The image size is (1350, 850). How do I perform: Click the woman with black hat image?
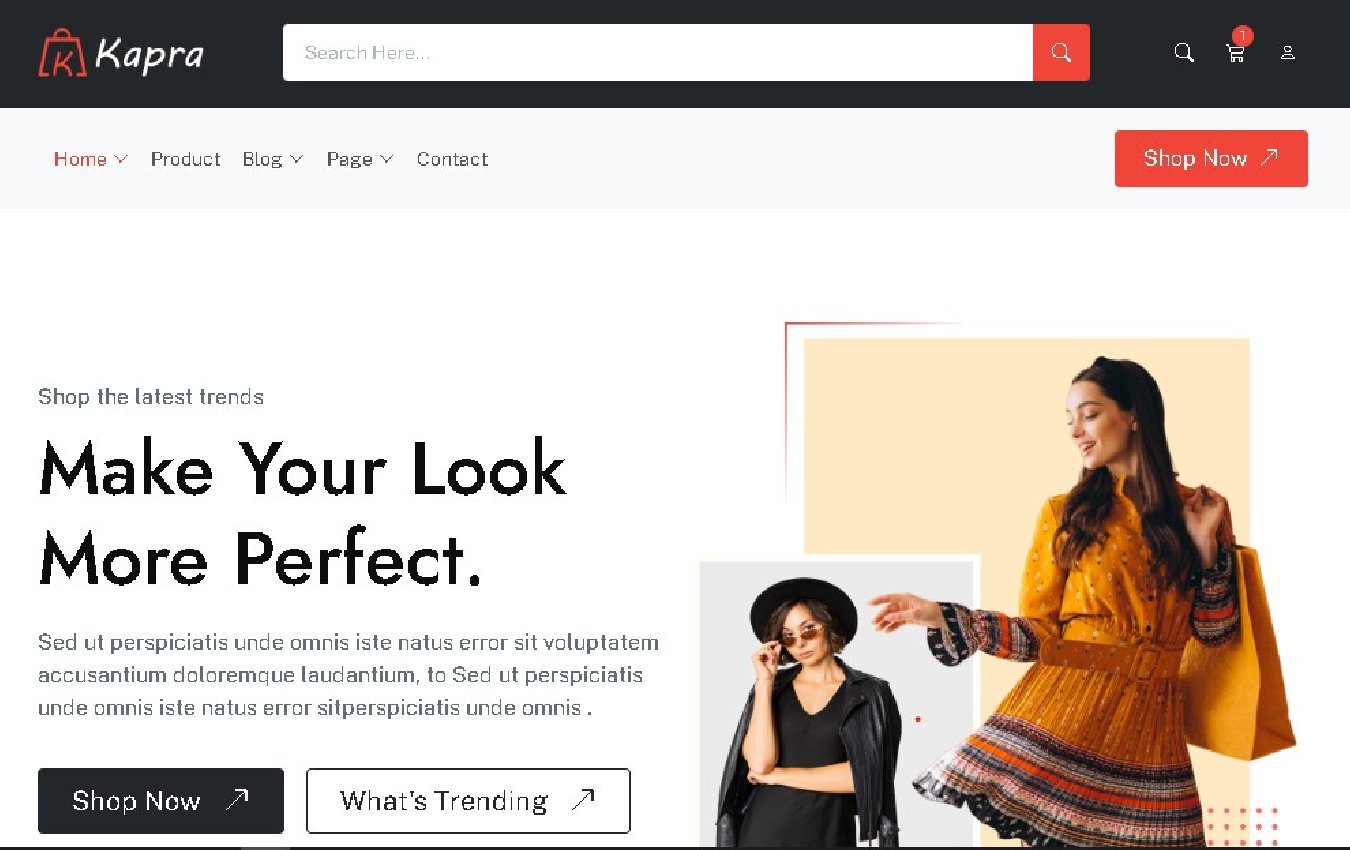click(810, 712)
